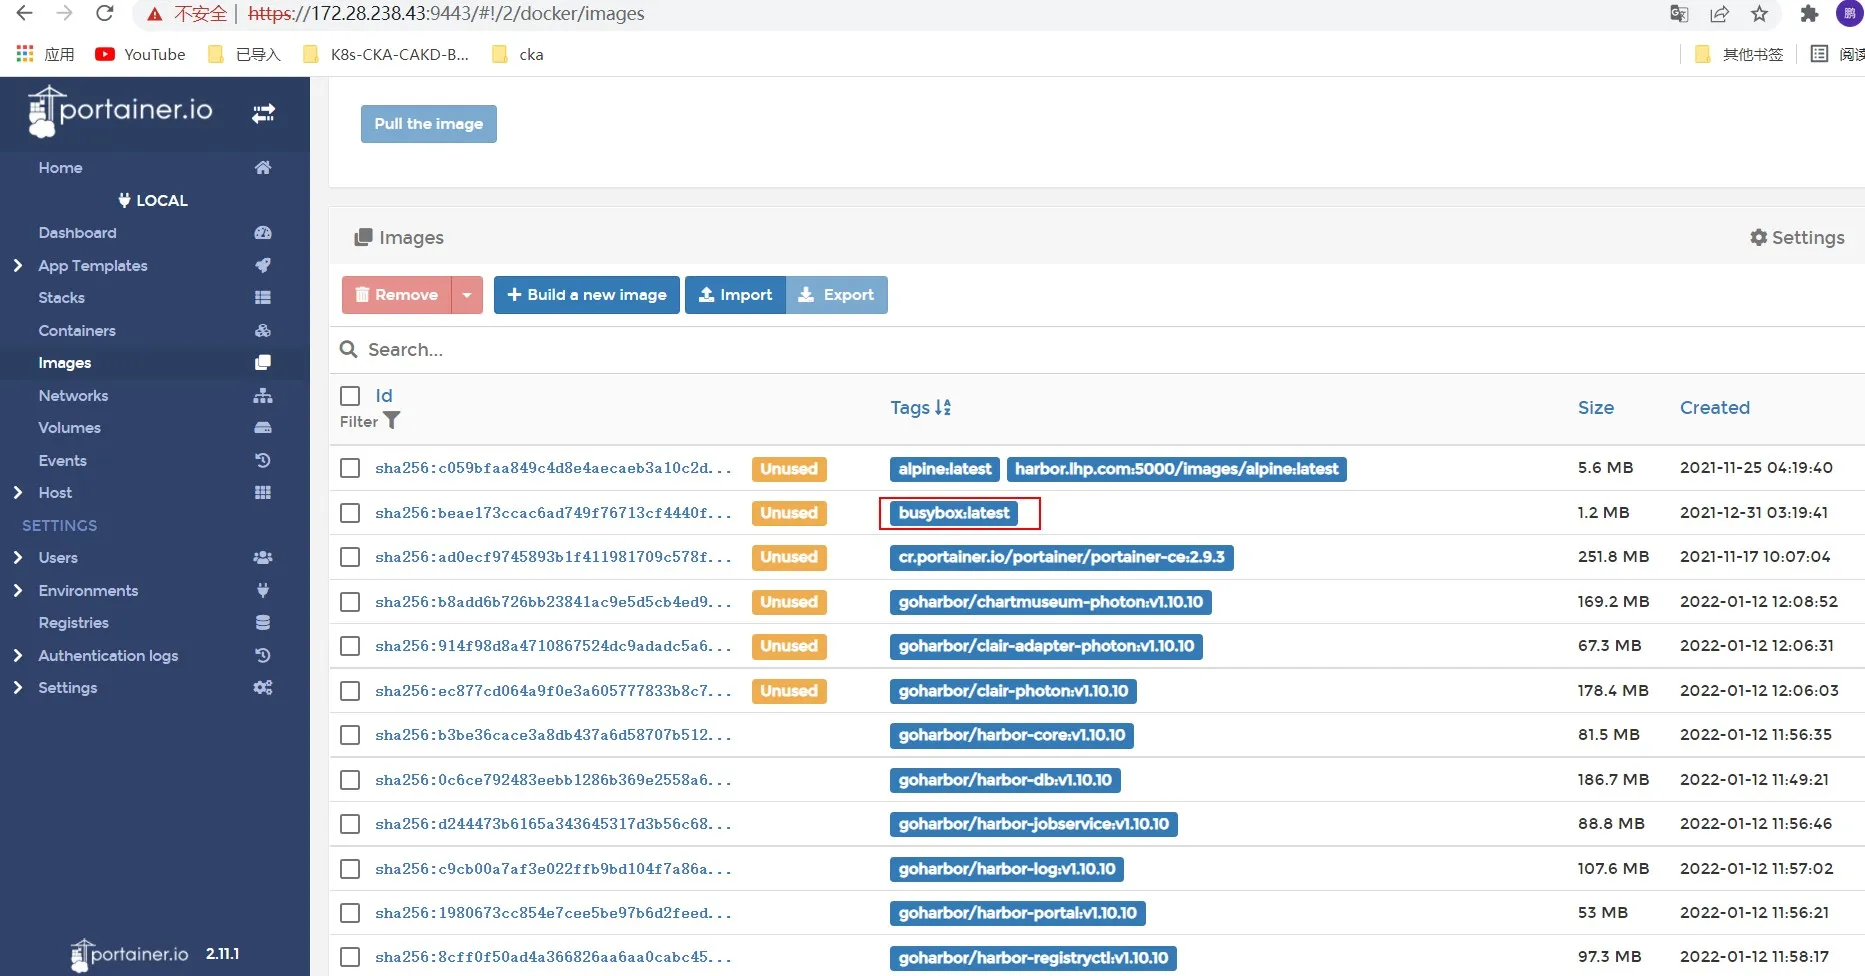Image resolution: width=1865 pixels, height=976 pixels.
Task: Select the portainer-ce:2.9.3 image checkbox
Action: click(350, 557)
